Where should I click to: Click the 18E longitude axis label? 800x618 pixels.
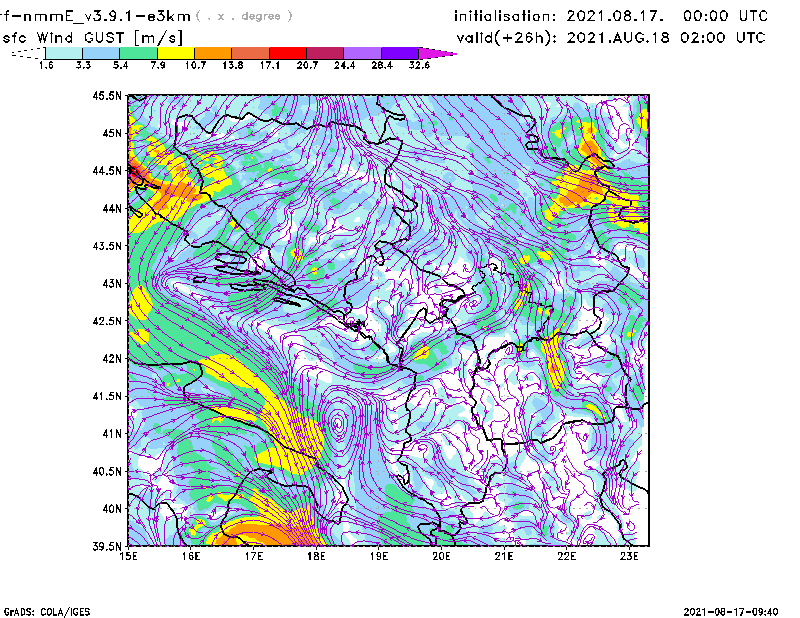pos(316,556)
